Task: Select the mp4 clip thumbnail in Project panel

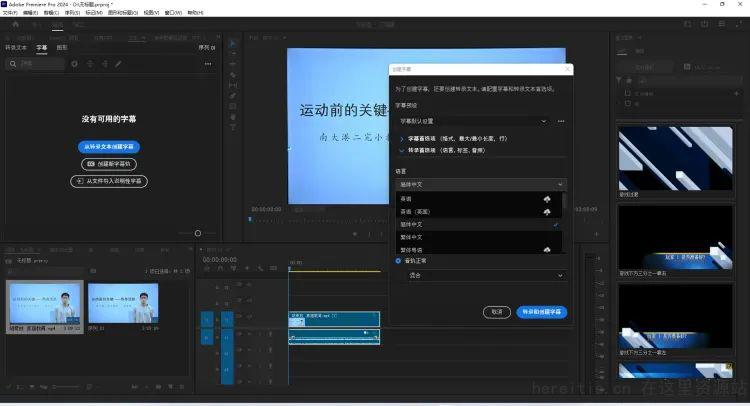Action: (x=44, y=305)
